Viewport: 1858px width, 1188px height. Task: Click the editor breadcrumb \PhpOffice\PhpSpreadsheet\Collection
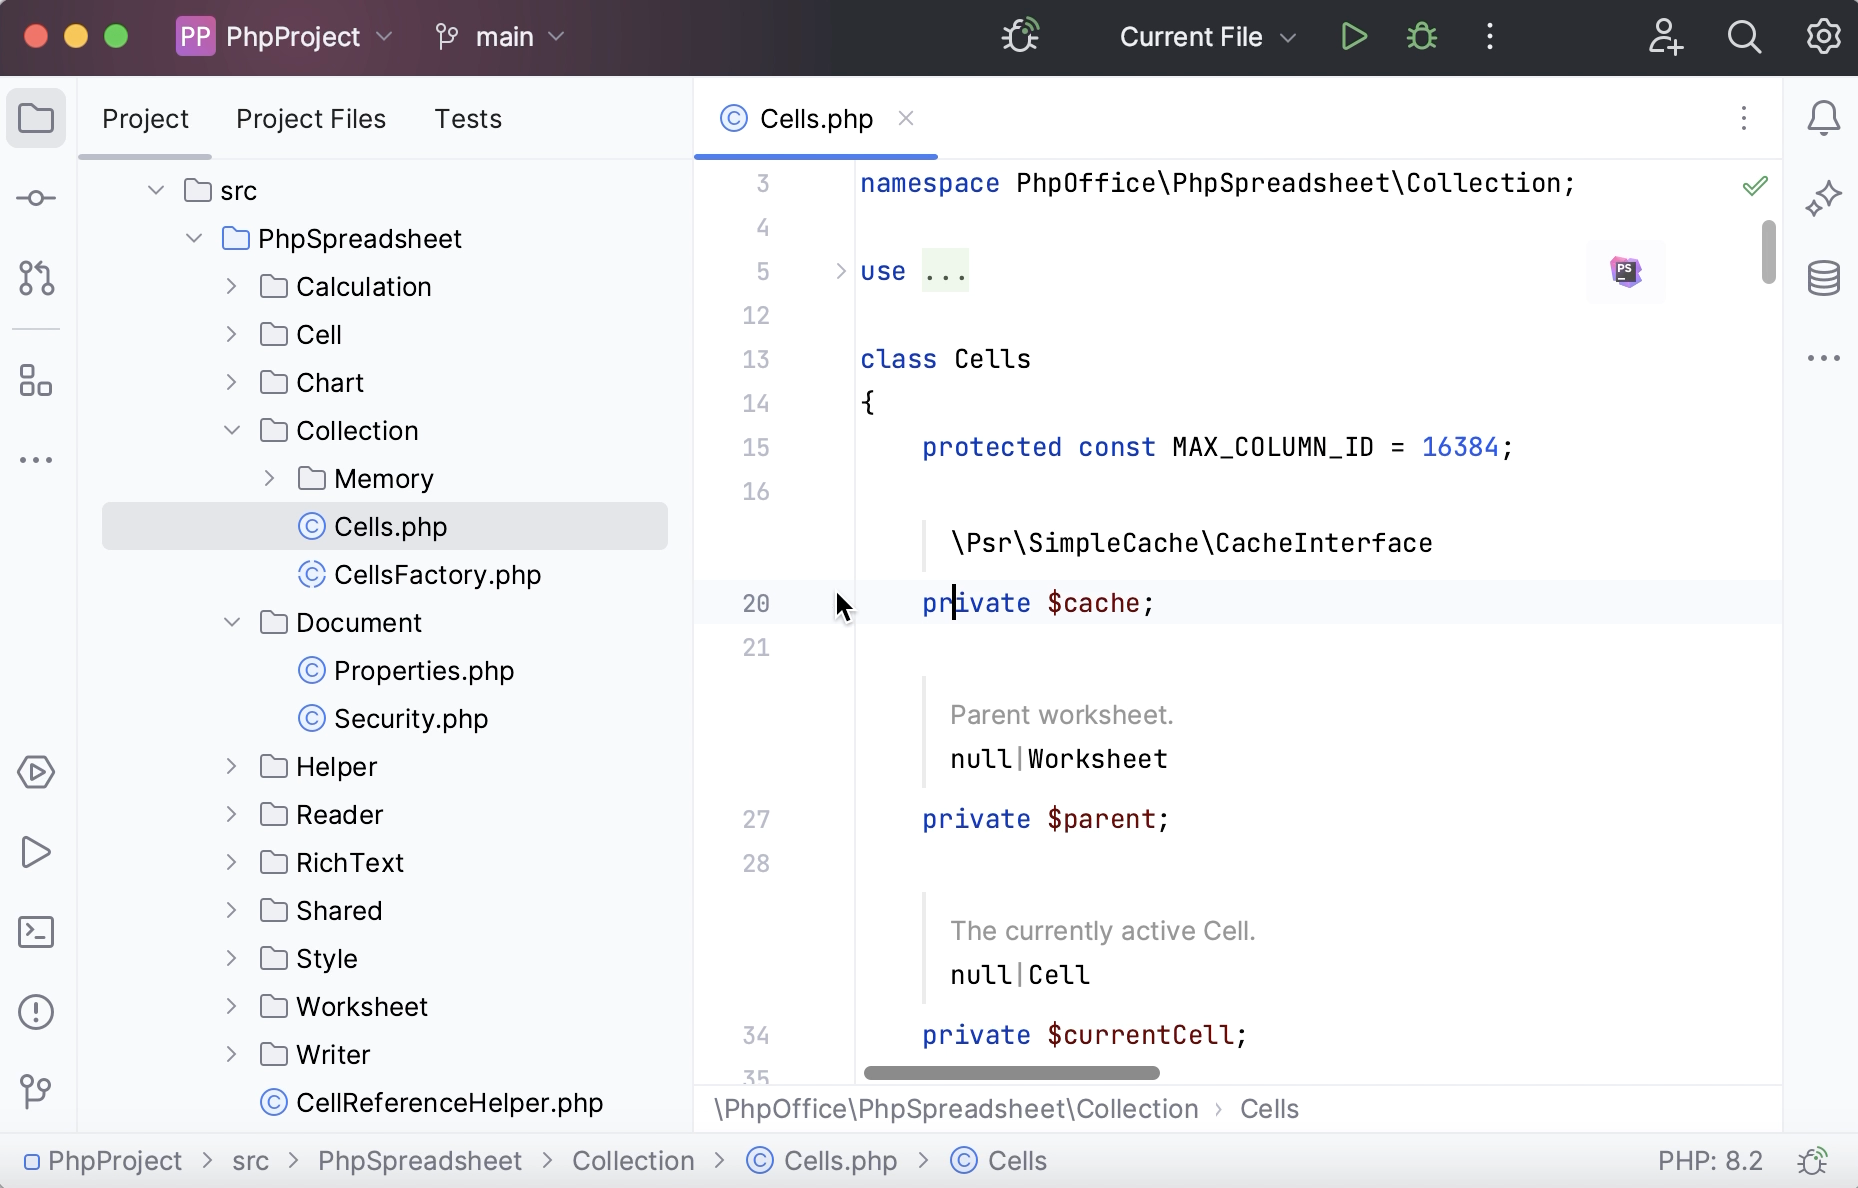(x=956, y=1109)
